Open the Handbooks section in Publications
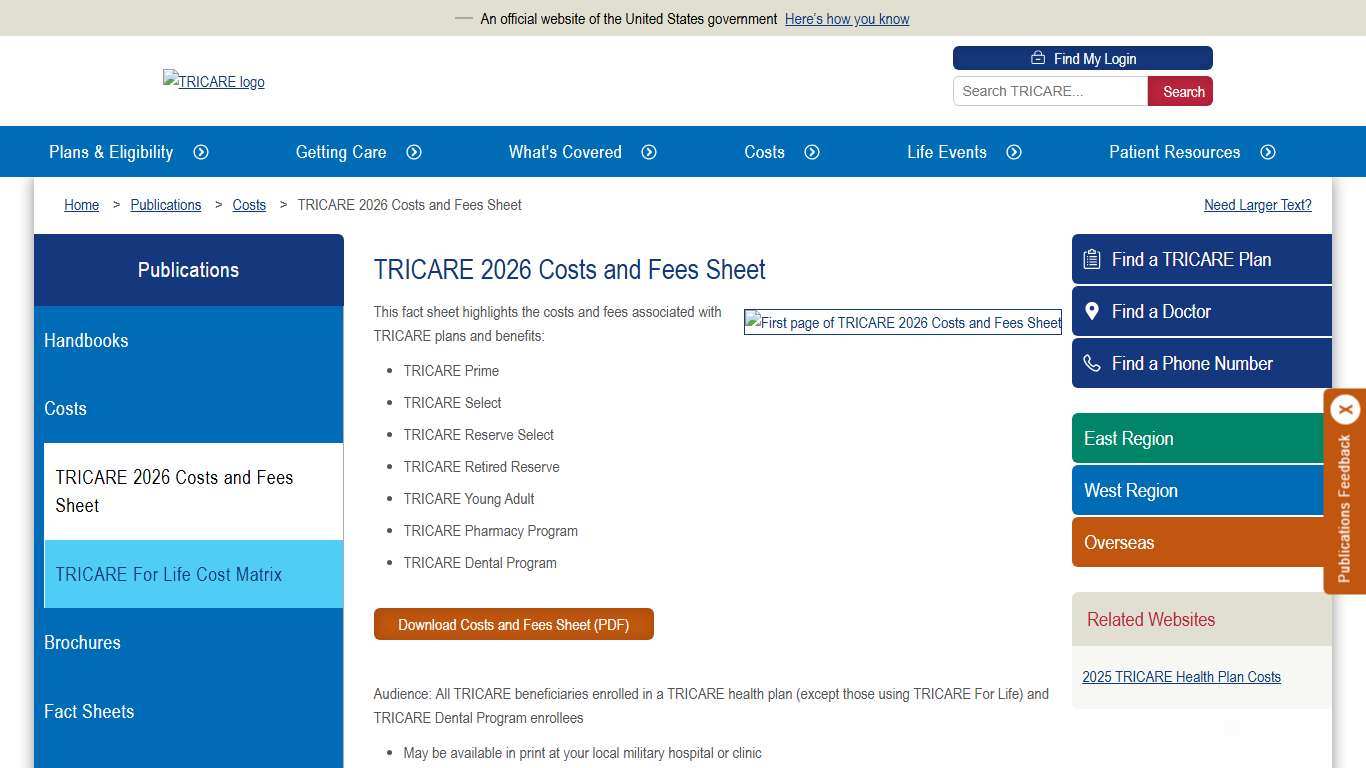Image resolution: width=1366 pixels, height=768 pixels. coord(86,341)
